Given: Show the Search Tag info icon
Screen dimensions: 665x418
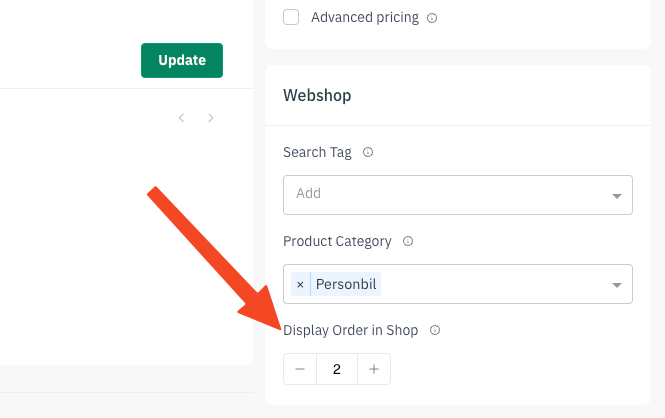Looking at the screenshot, I should 368,152.
